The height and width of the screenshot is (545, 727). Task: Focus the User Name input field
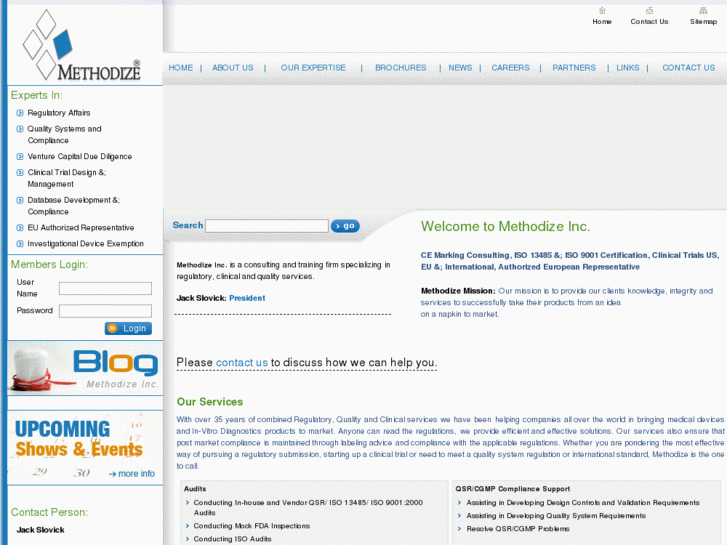105,289
